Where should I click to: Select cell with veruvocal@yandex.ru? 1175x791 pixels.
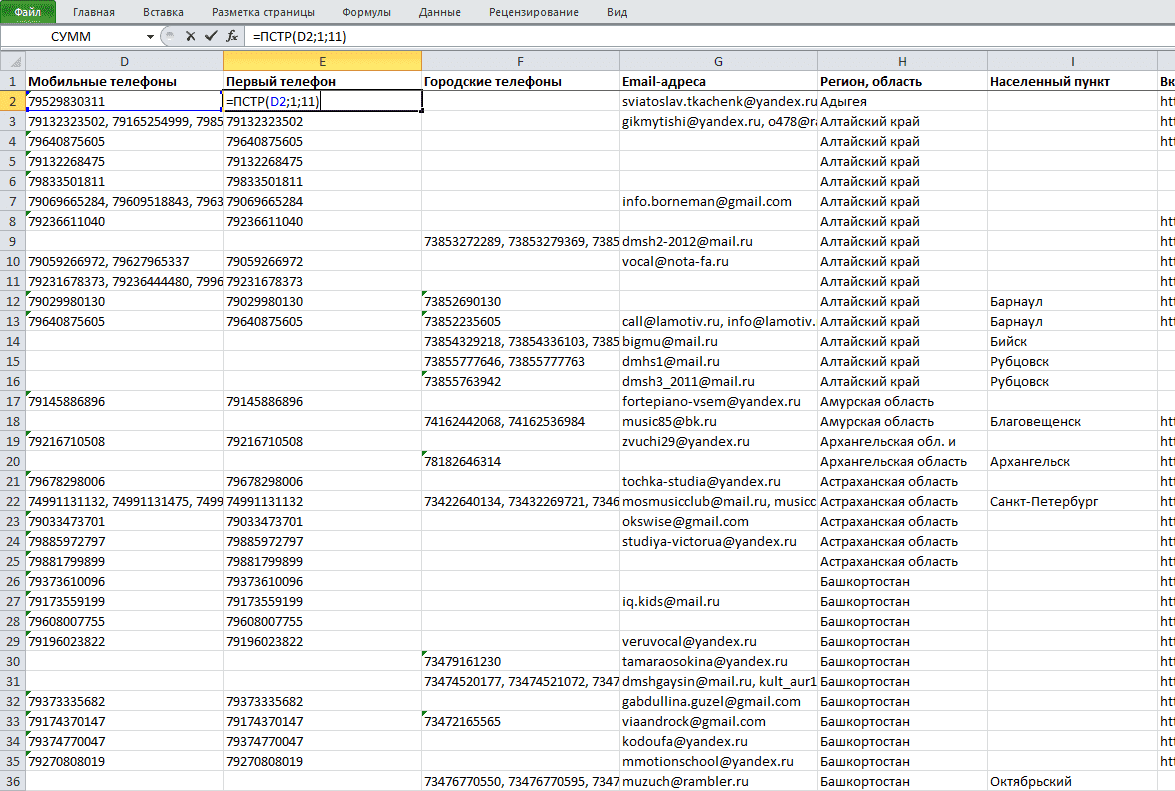[x=718, y=641]
